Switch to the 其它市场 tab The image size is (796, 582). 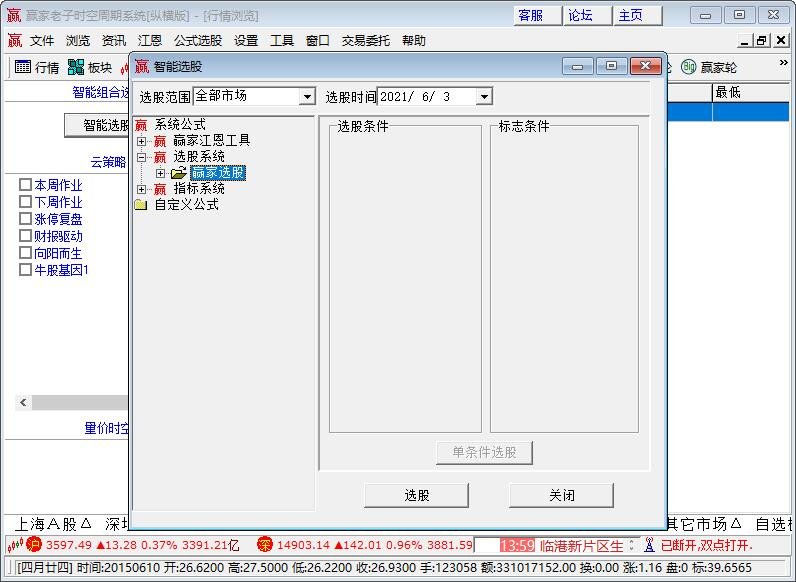(705, 524)
